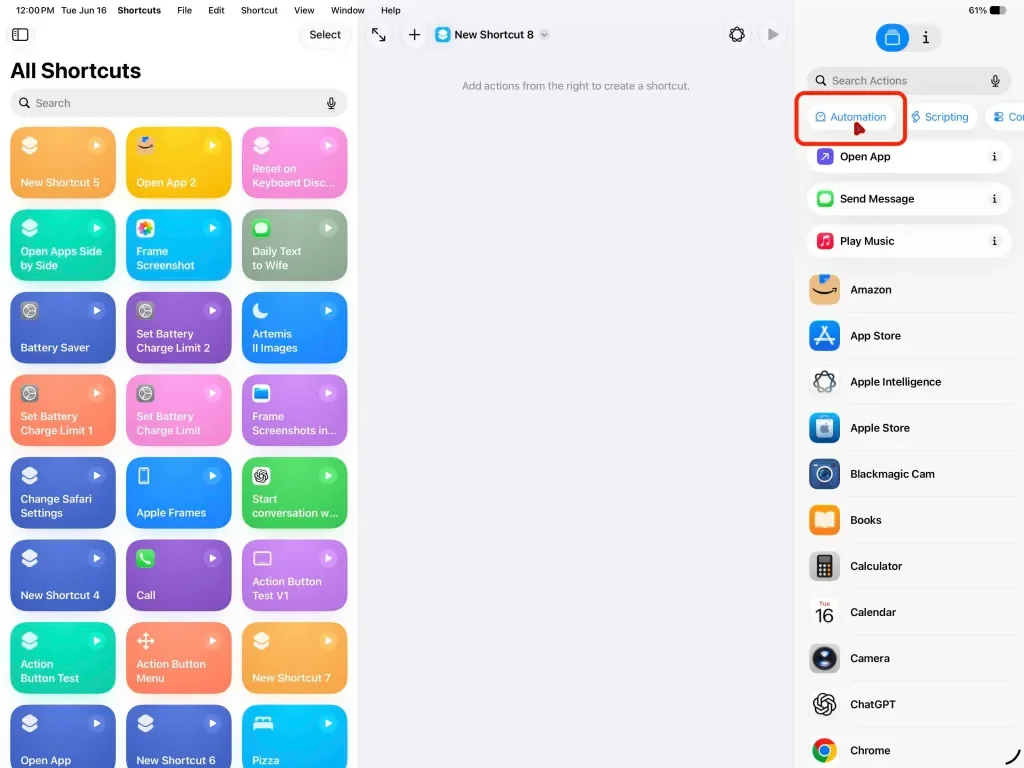Run the Artemis II Images shortcut
This screenshot has width=1024, height=768.
(x=328, y=310)
